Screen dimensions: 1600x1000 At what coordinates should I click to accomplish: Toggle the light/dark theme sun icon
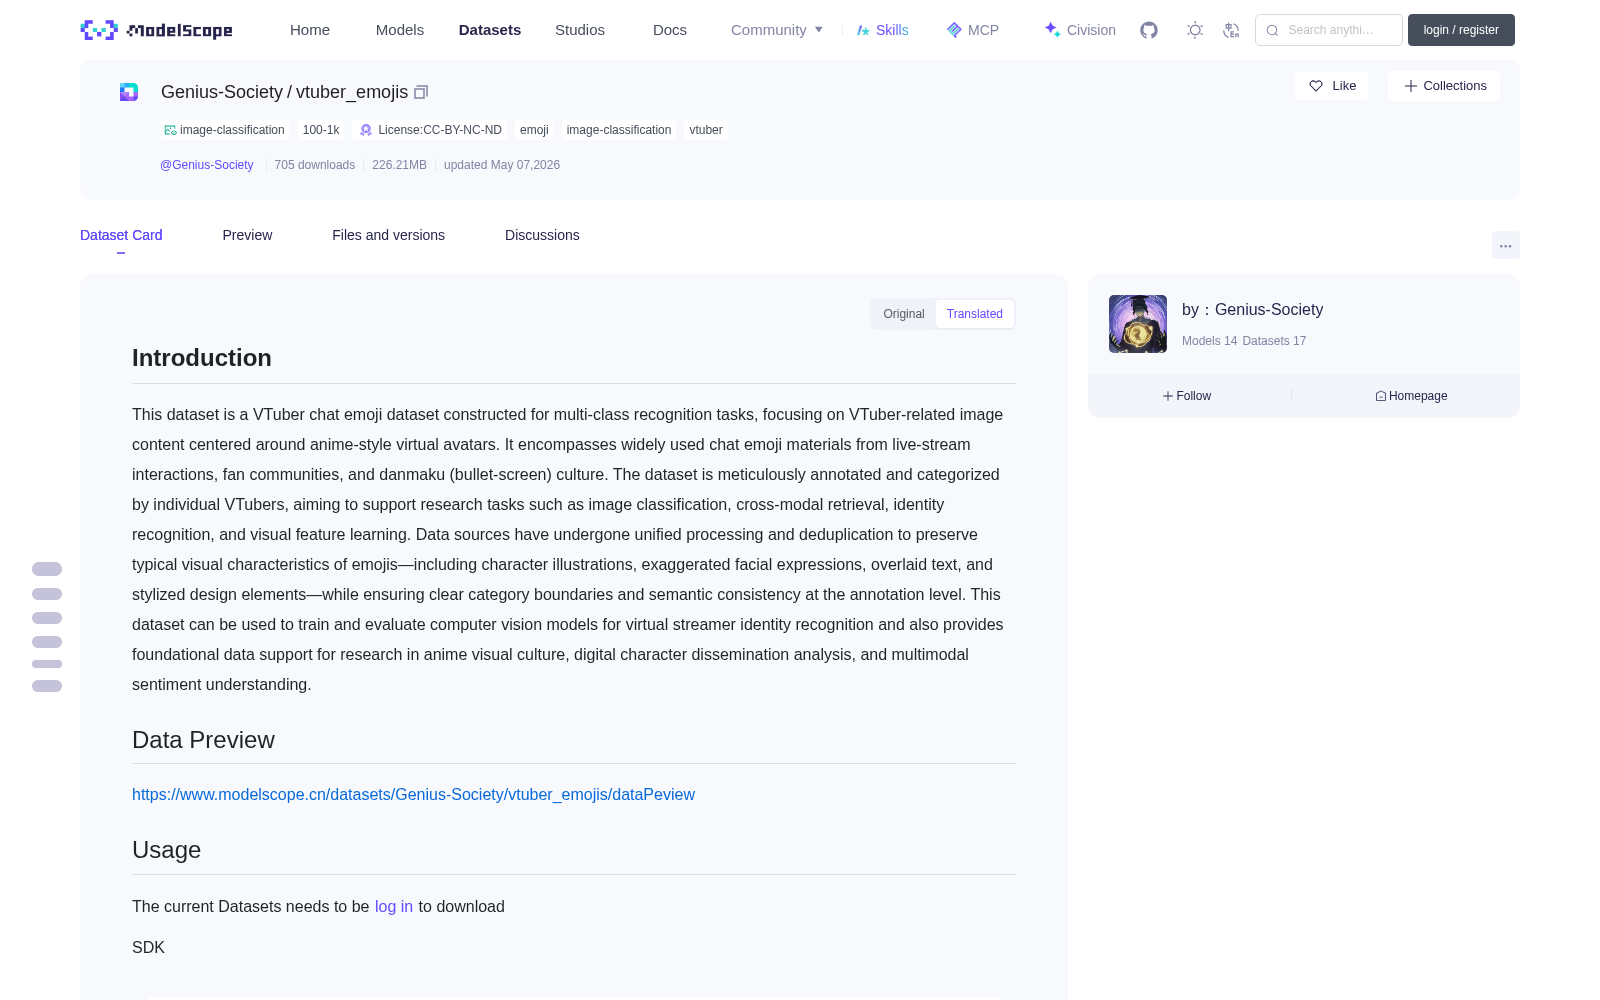pyautogui.click(x=1195, y=30)
